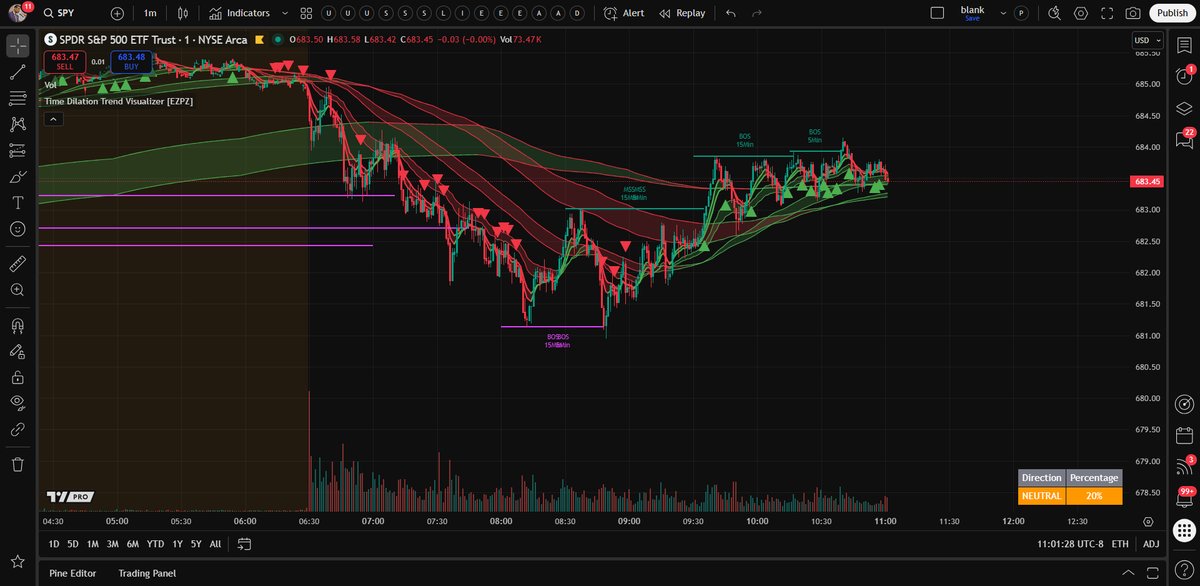Viewport: 1200px width, 586px height.
Task: Click the 683.47 SELL button
Action: point(64,61)
